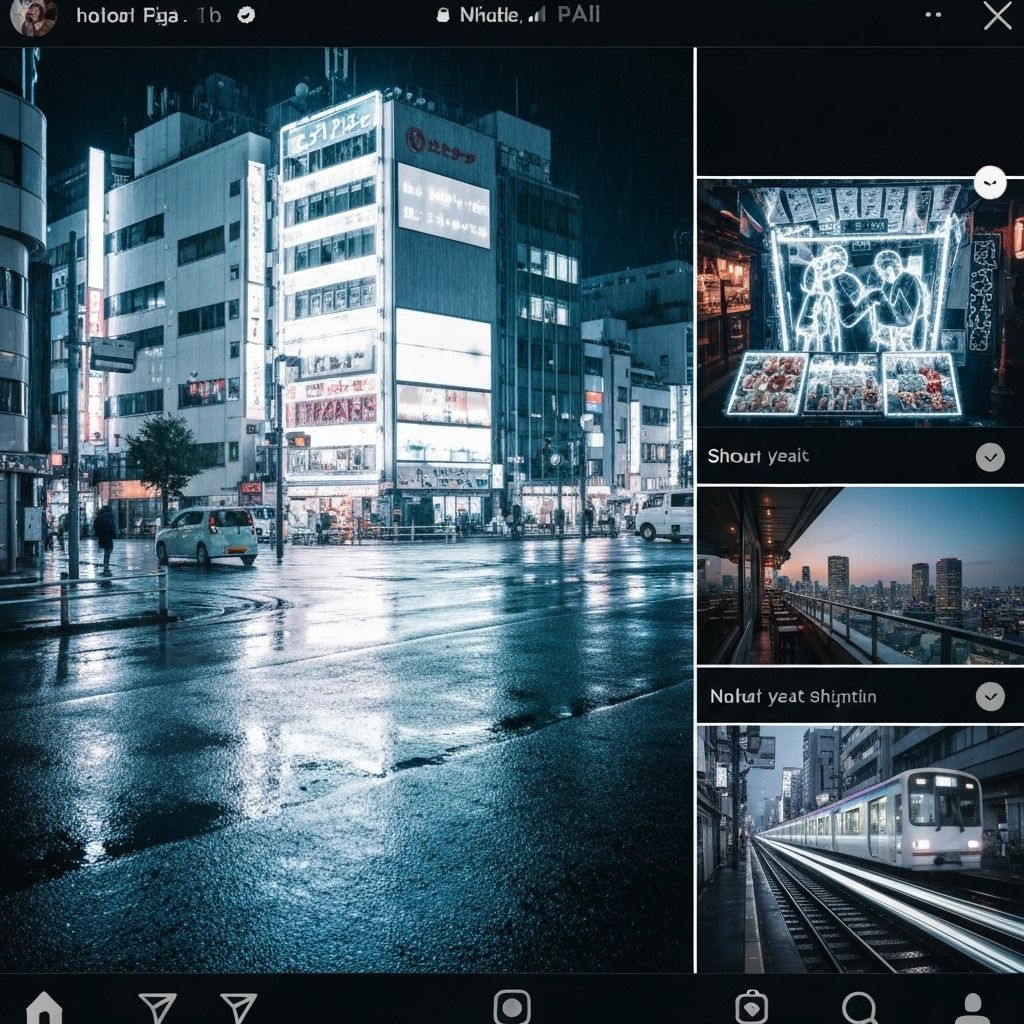Open the two-dot more options menu

[x=933, y=15]
